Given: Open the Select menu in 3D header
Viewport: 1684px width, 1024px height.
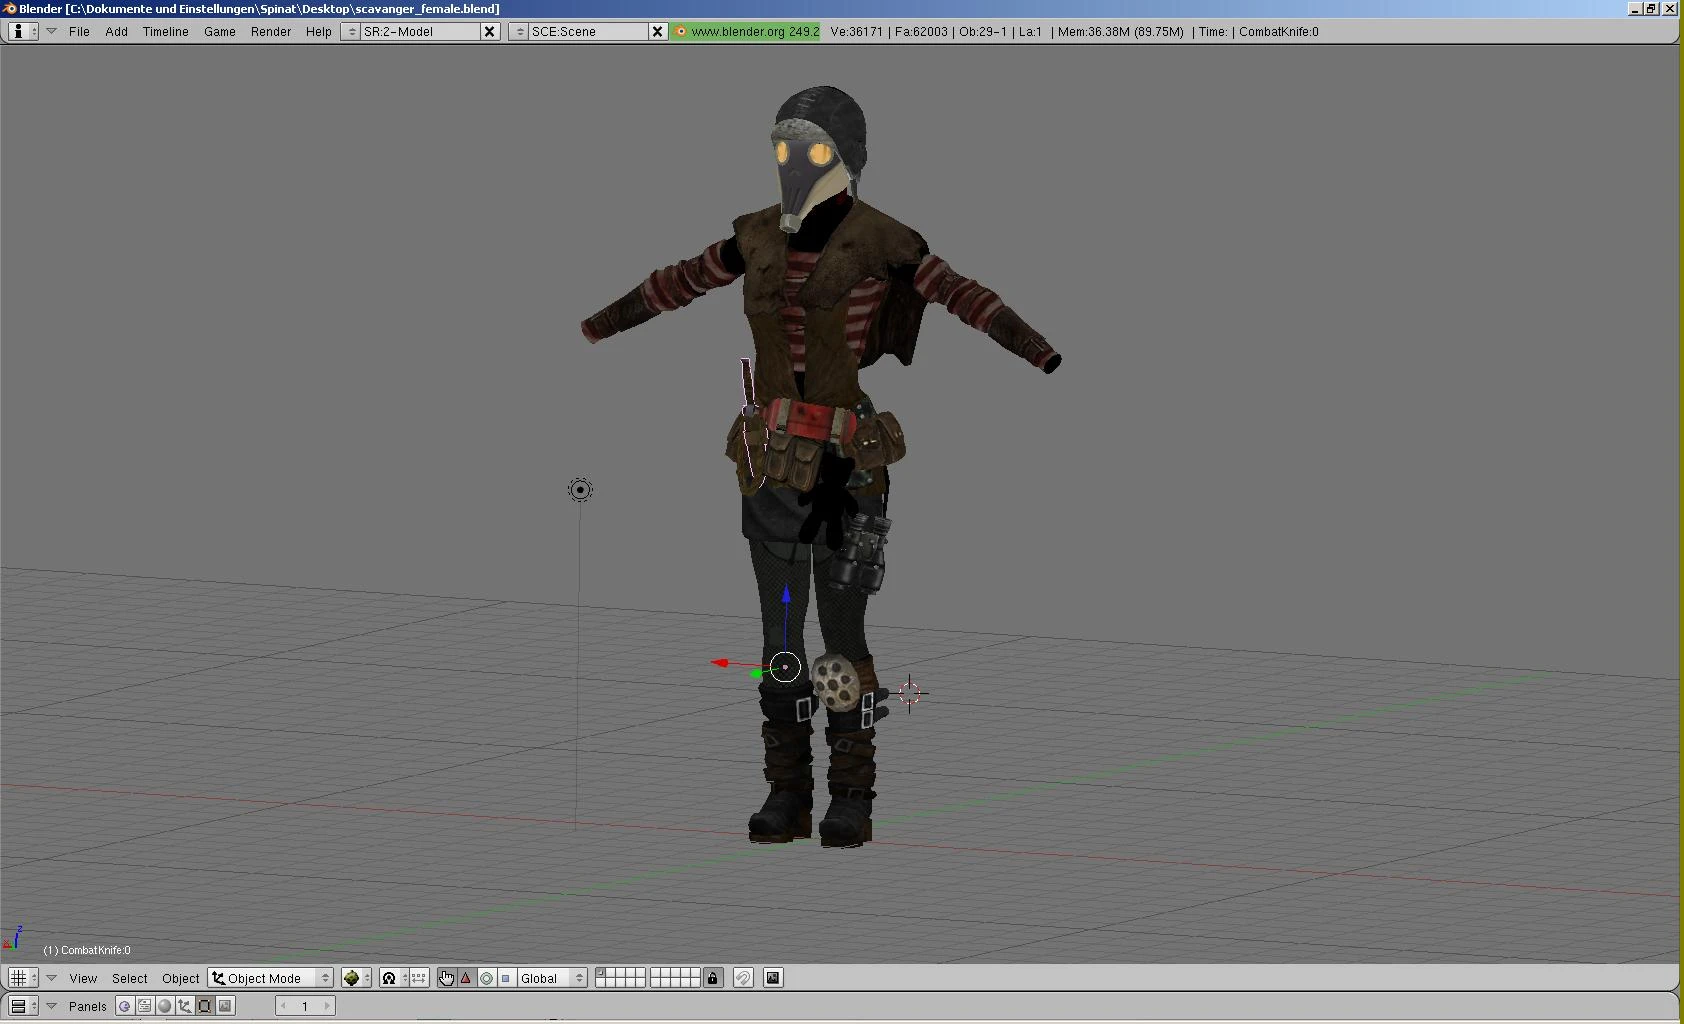Looking at the screenshot, I should click(x=130, y=978).
